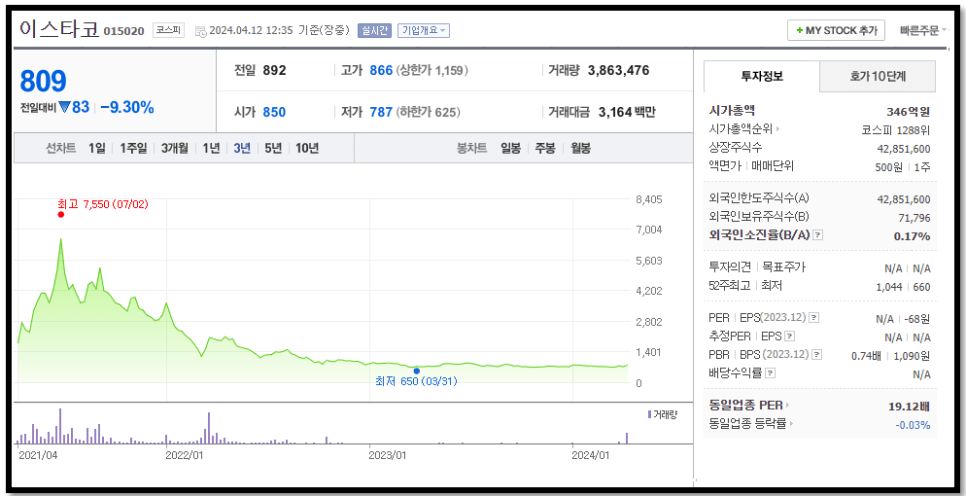Screen dimensions: 966x496
Task: Expand 동일업종 PER arrow
Action: (787, 406)
